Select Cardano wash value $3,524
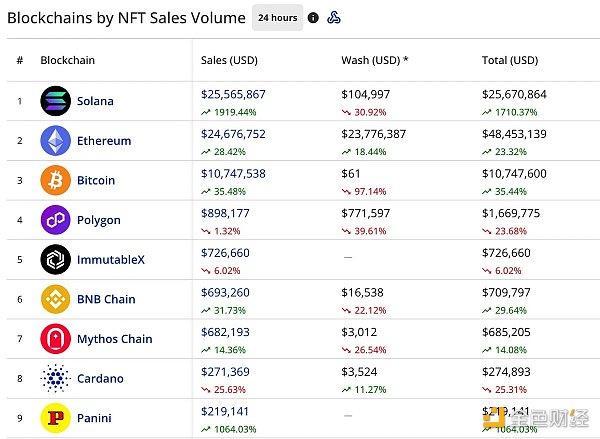 (359, 372)
